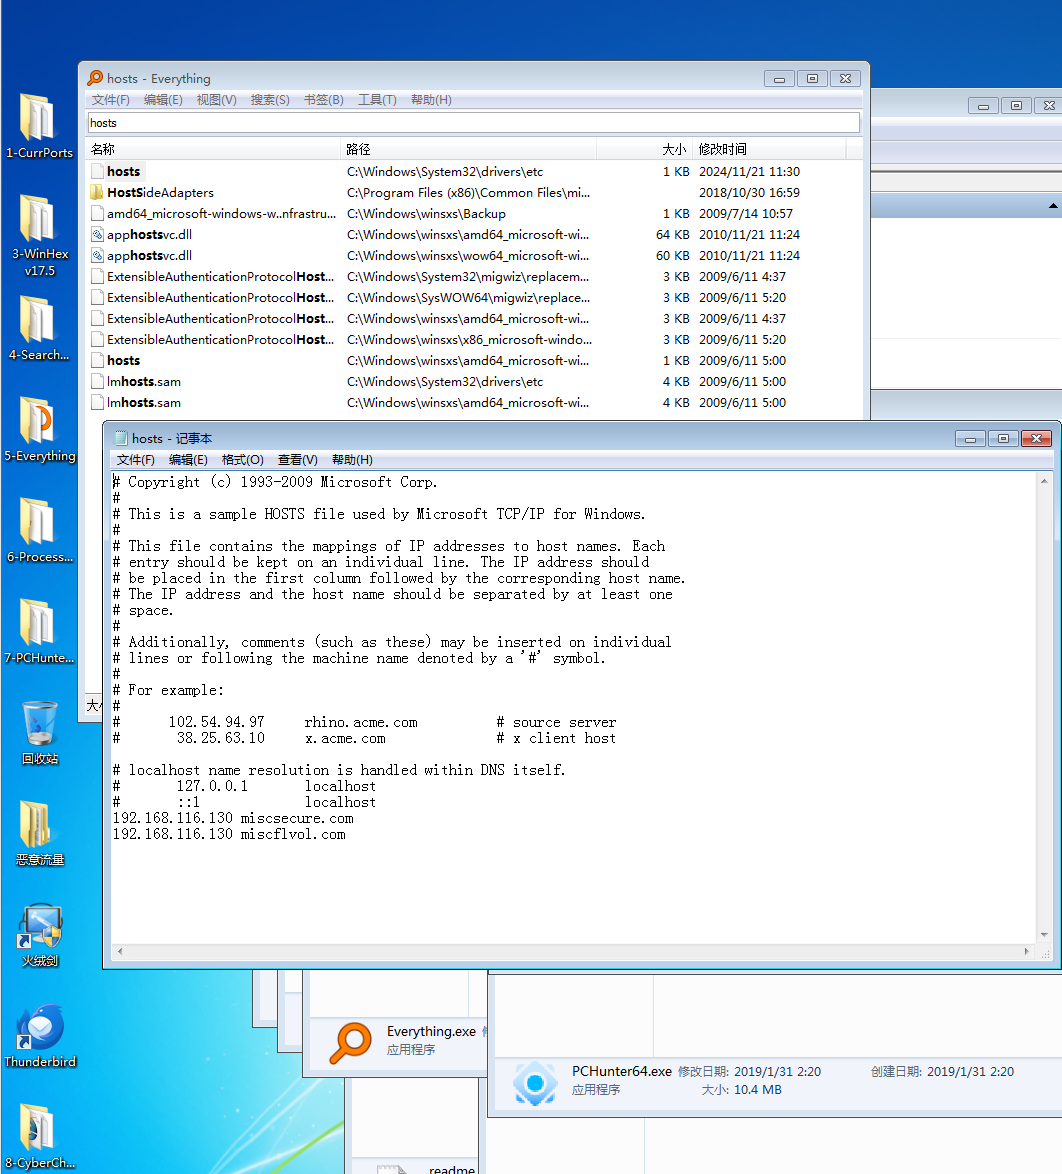Screen dimensions: 1062x1174
Task: Sort results by 大小 column header
Action: pos(645,149)
